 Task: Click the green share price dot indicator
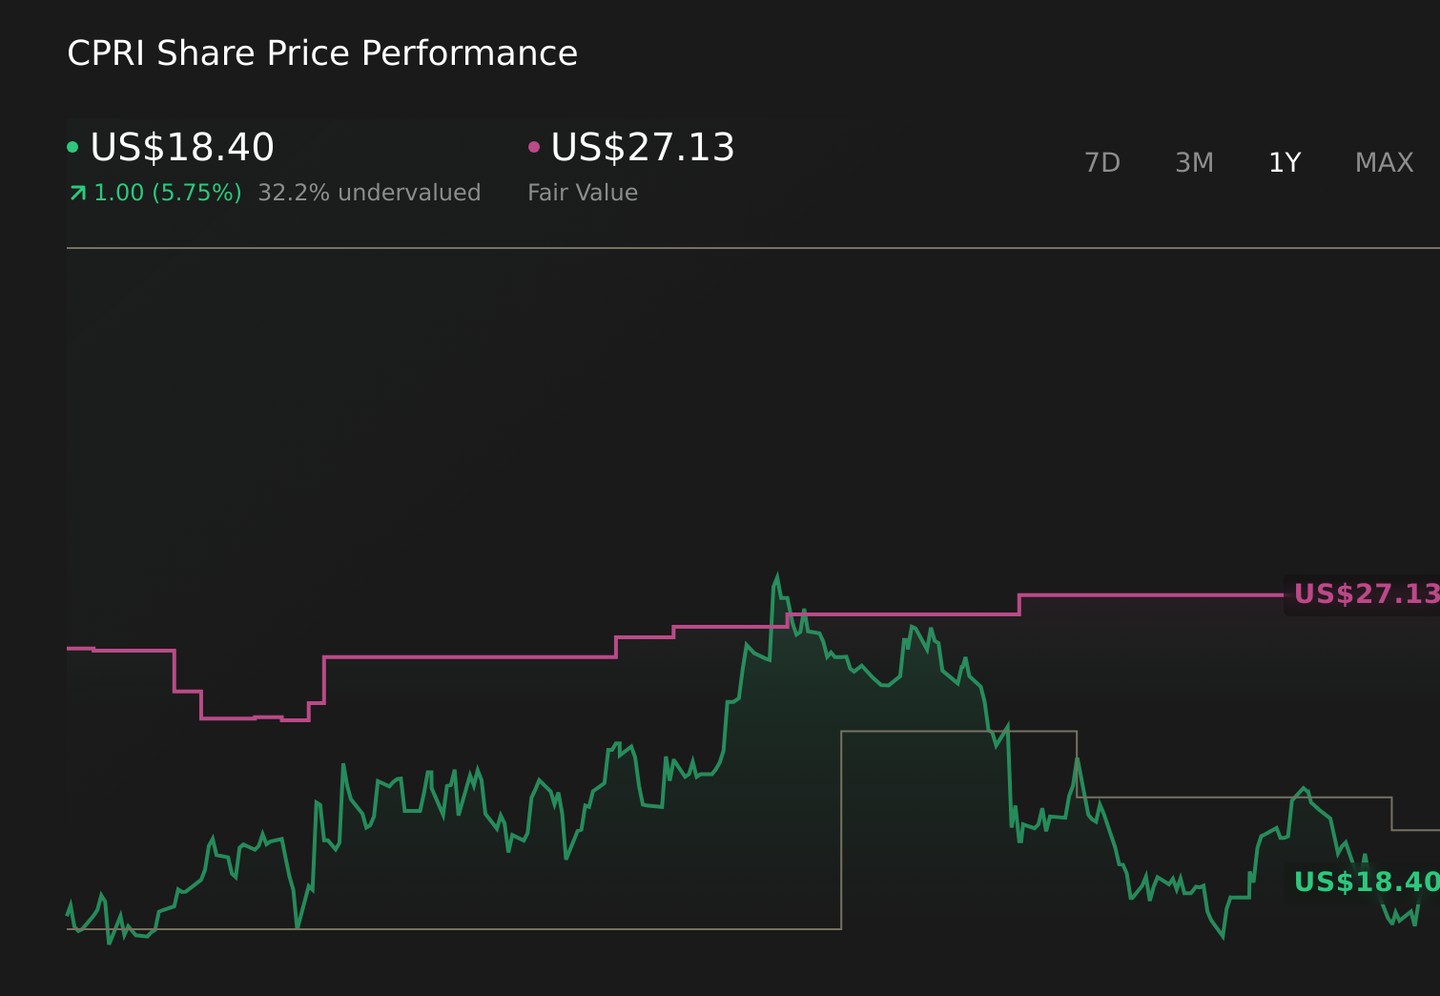(x=72, y=147)
